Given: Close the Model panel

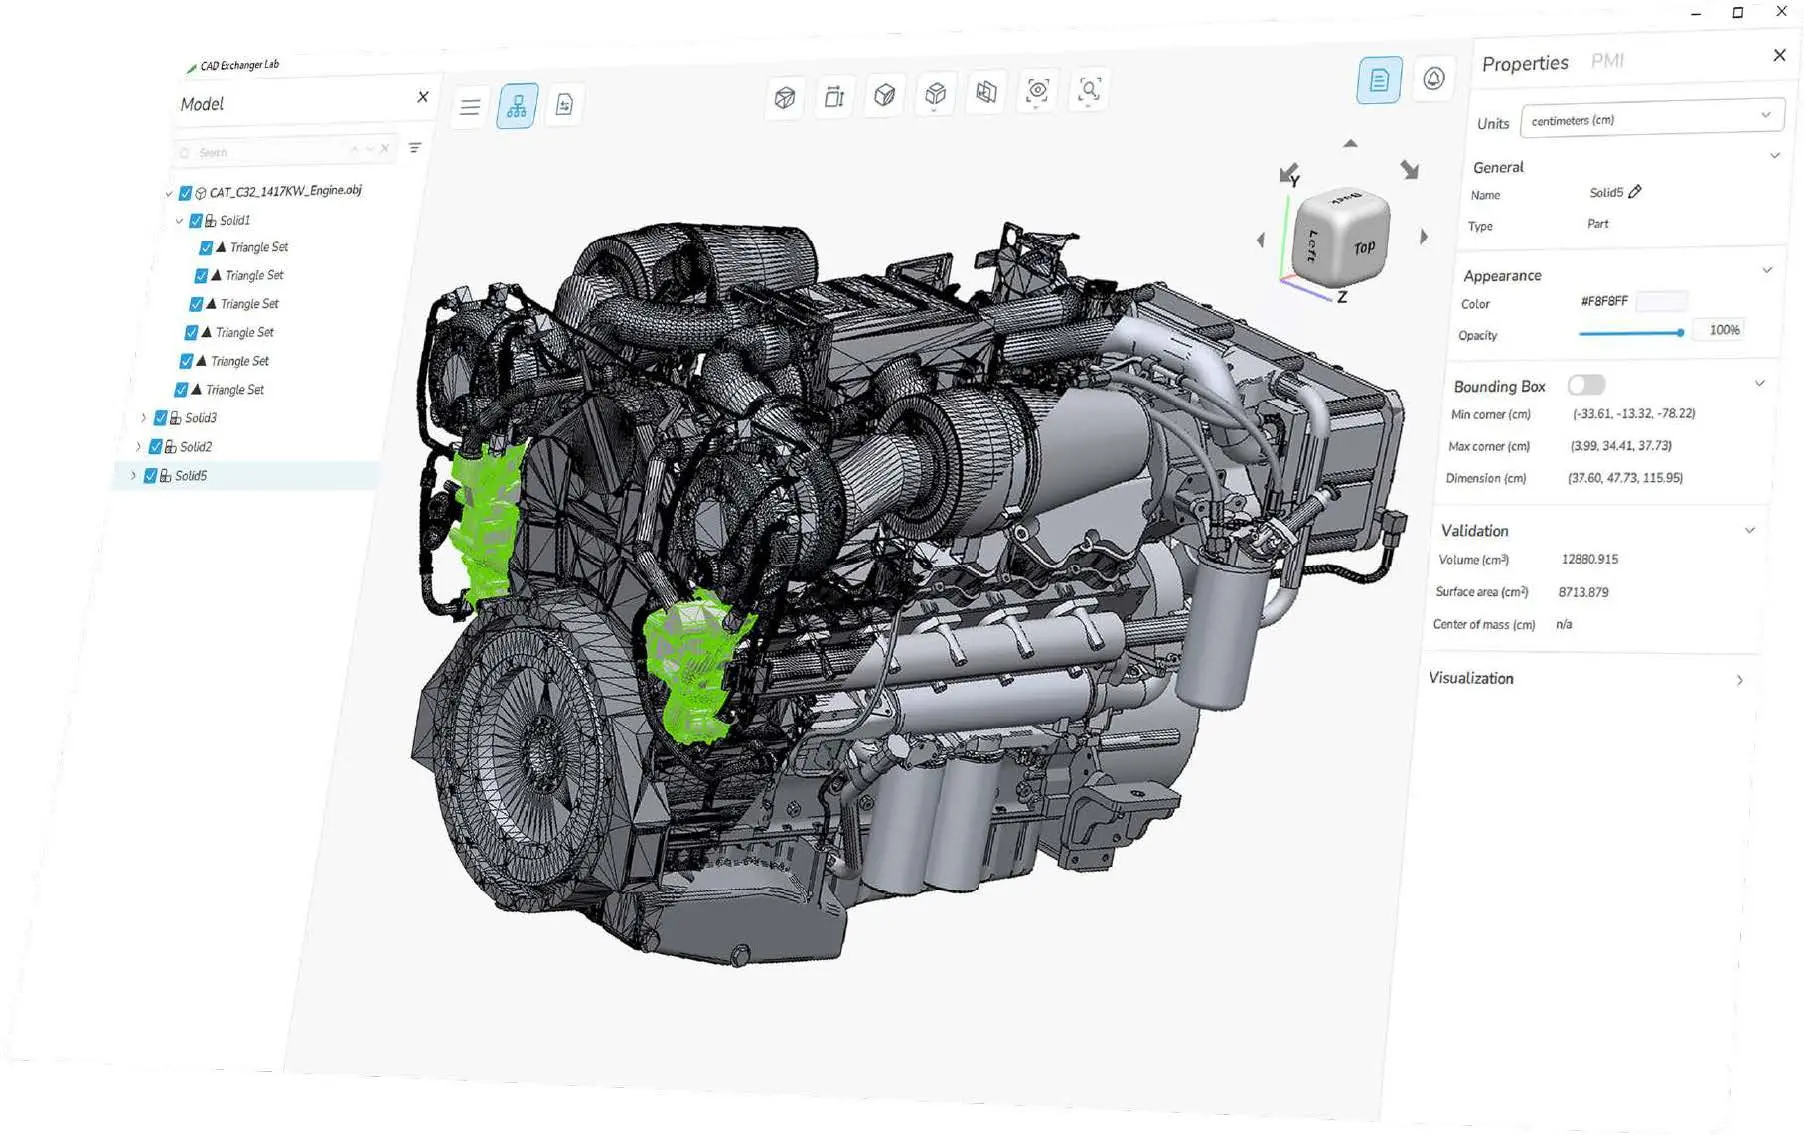Looking at the screenshot, I should (x=423, y=97).
